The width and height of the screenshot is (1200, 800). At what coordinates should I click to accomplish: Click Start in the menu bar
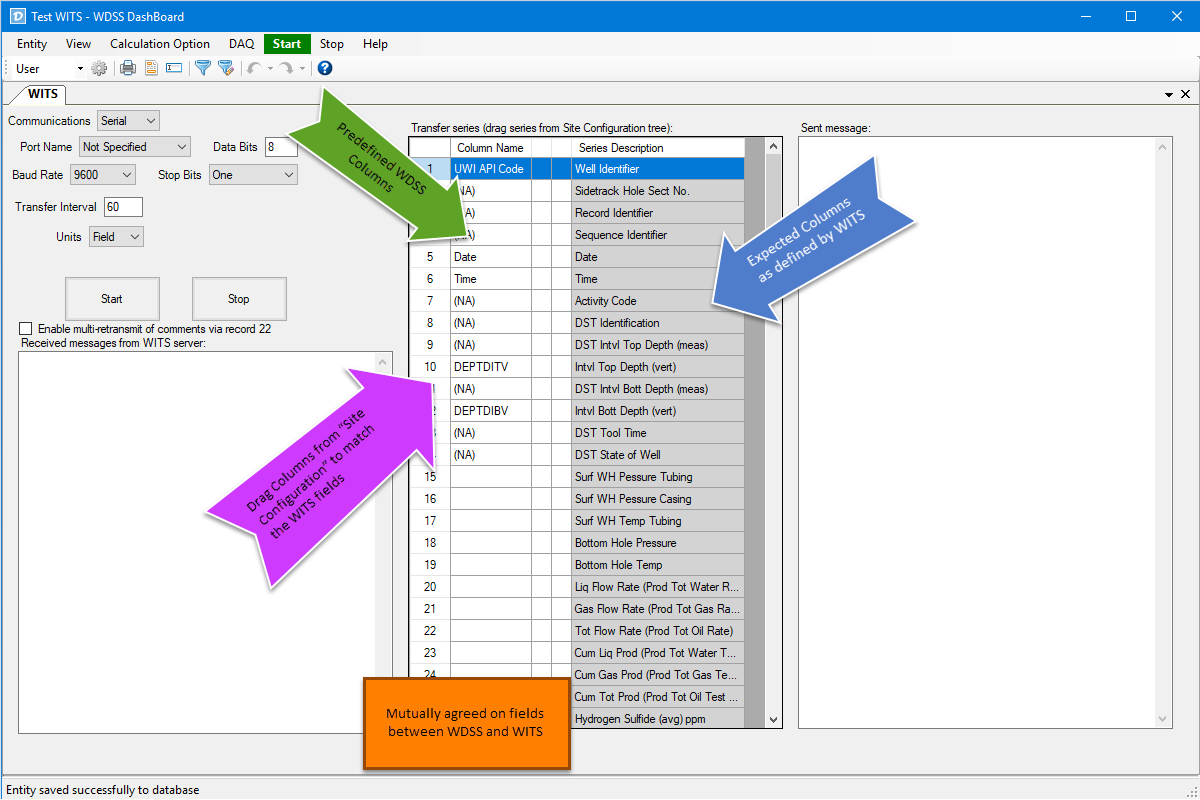point(287,44)
